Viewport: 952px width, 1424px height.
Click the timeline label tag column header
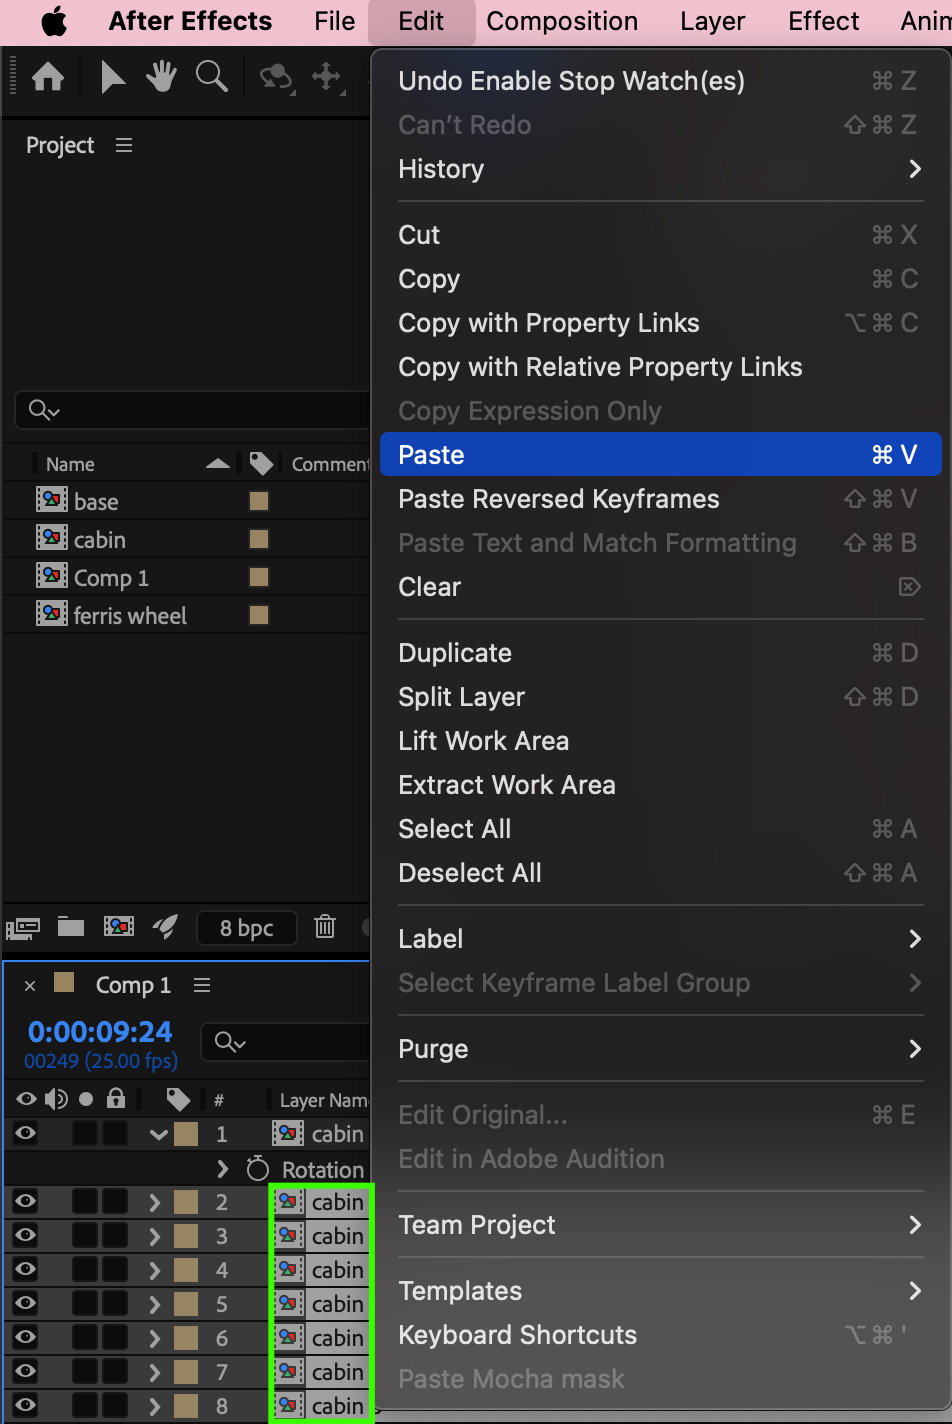tap(179, 1100)
